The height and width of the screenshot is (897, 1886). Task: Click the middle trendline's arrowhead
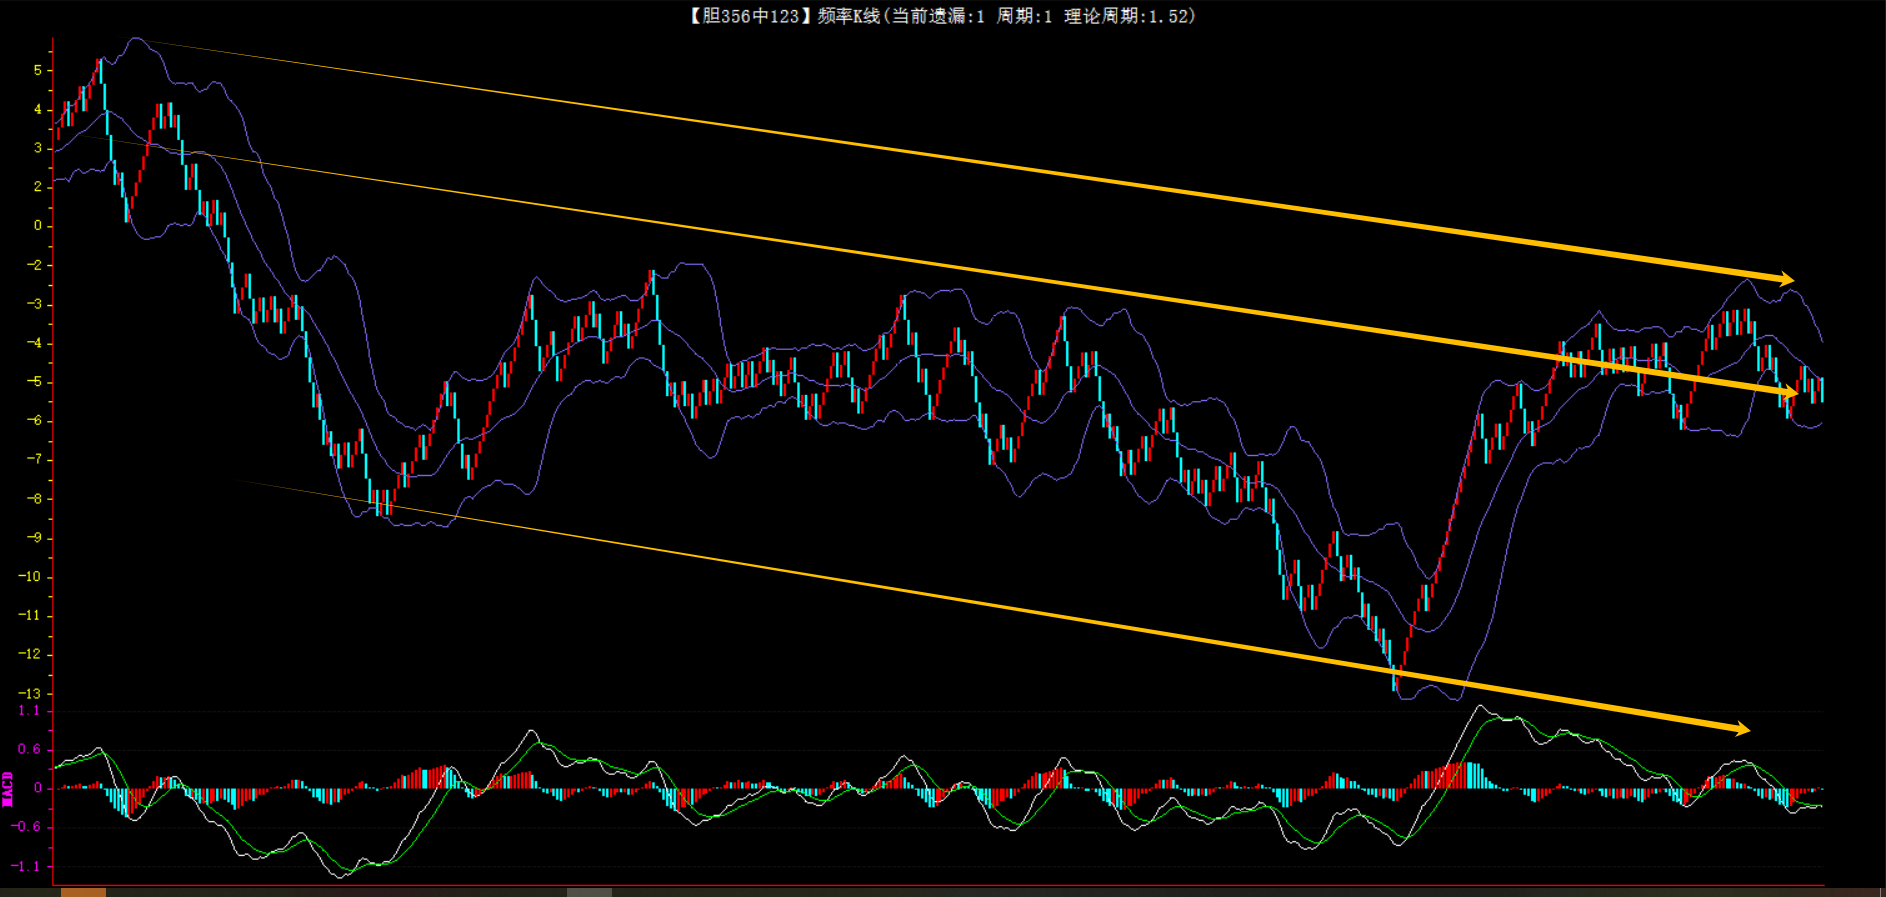click(x=1789, y=393)
